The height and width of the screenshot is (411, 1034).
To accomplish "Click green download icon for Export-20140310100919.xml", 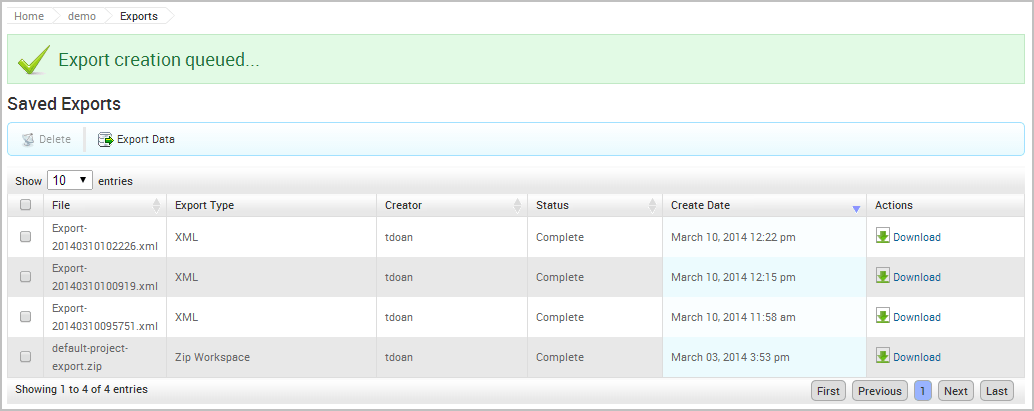I will [x=882, y=276].
